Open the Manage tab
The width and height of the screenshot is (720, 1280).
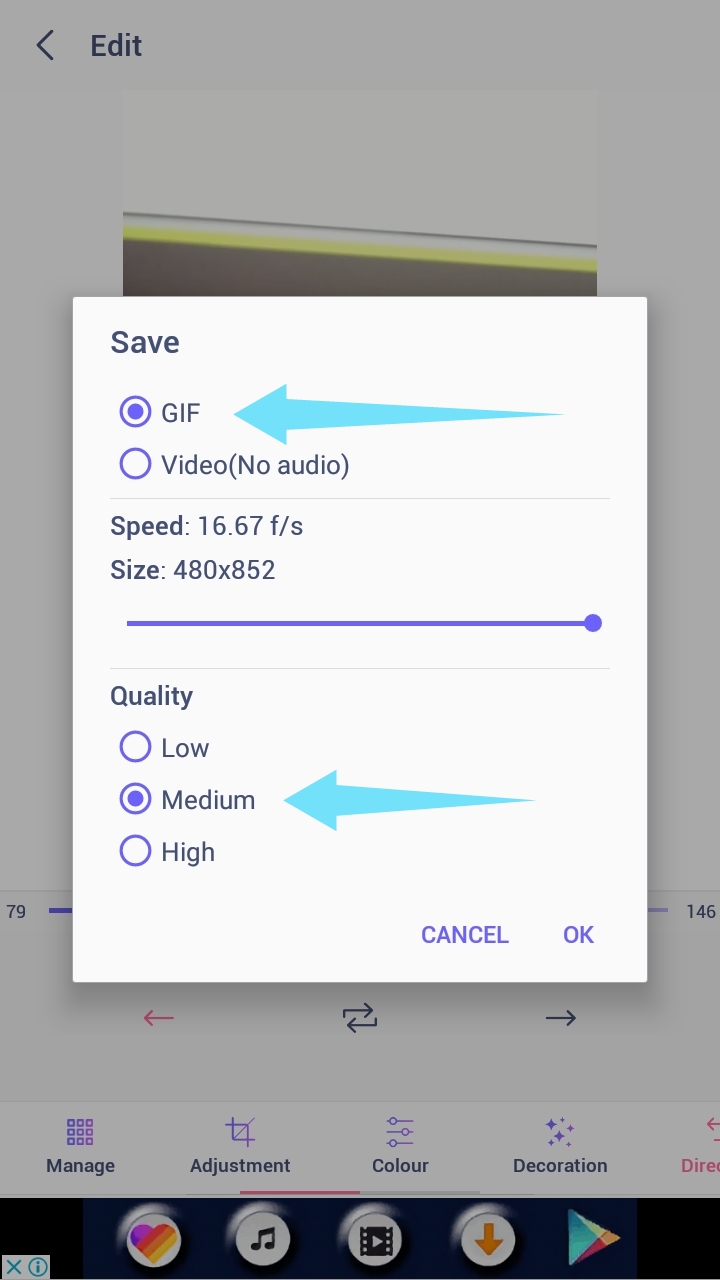click(x=80, y=1146)
